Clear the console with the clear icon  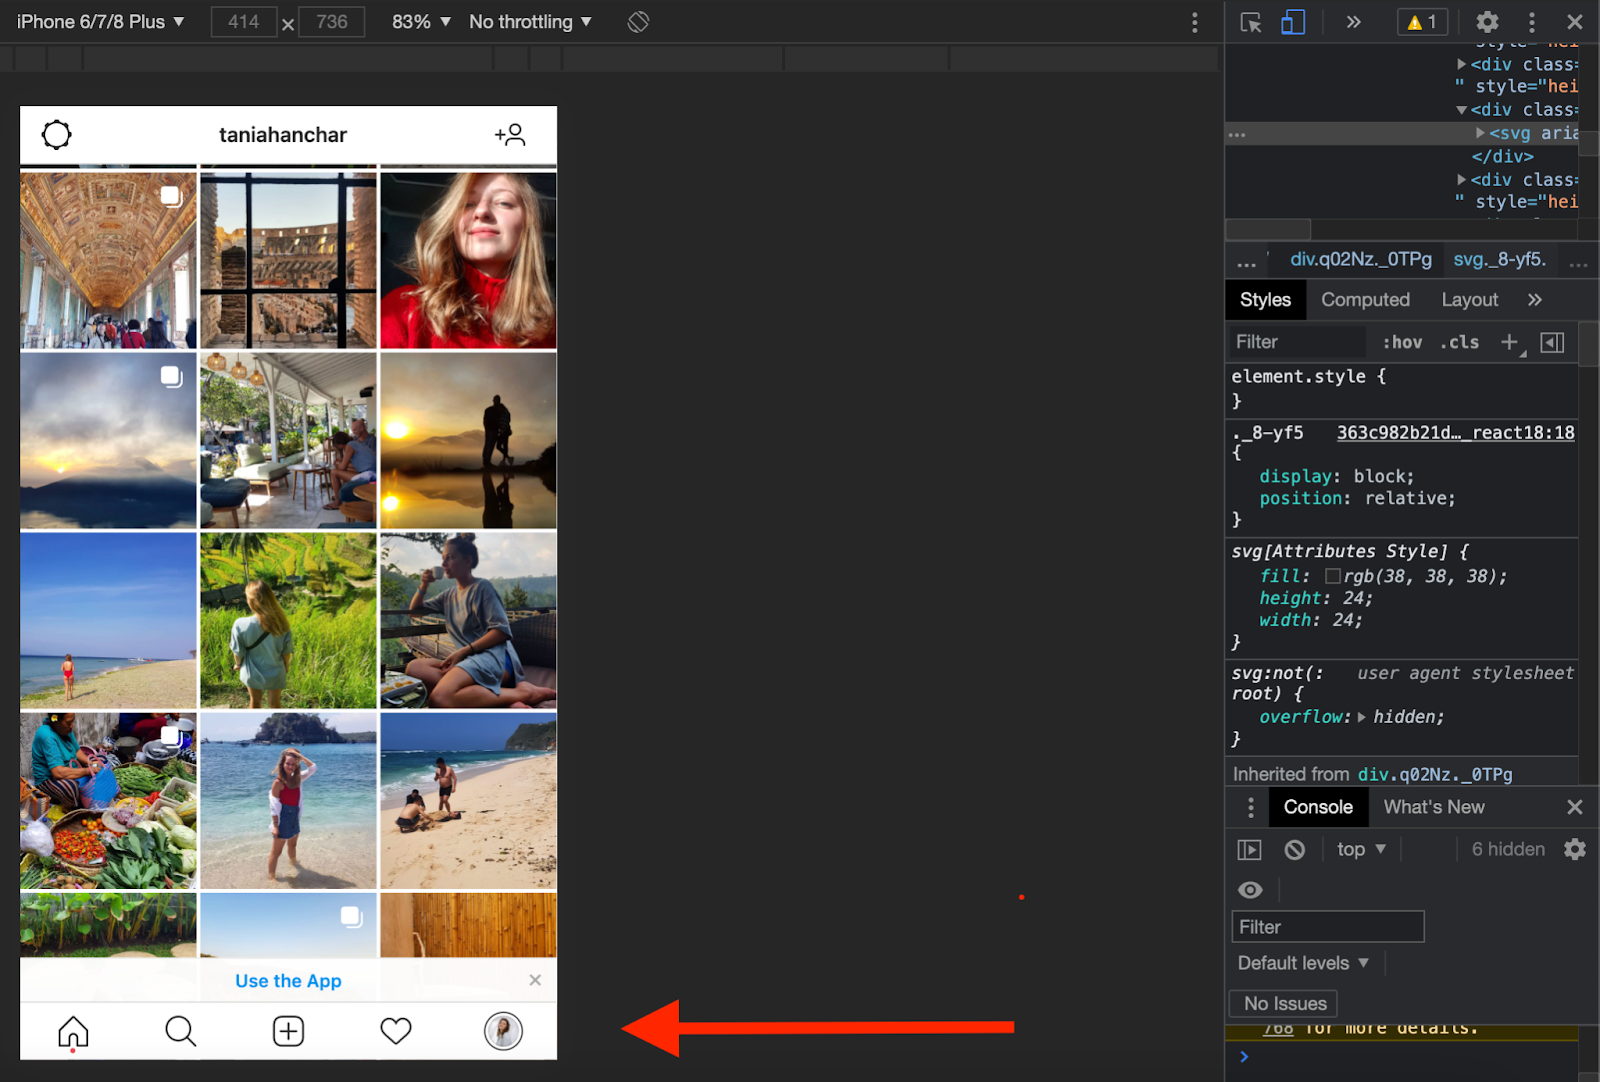pos(1295,850)
